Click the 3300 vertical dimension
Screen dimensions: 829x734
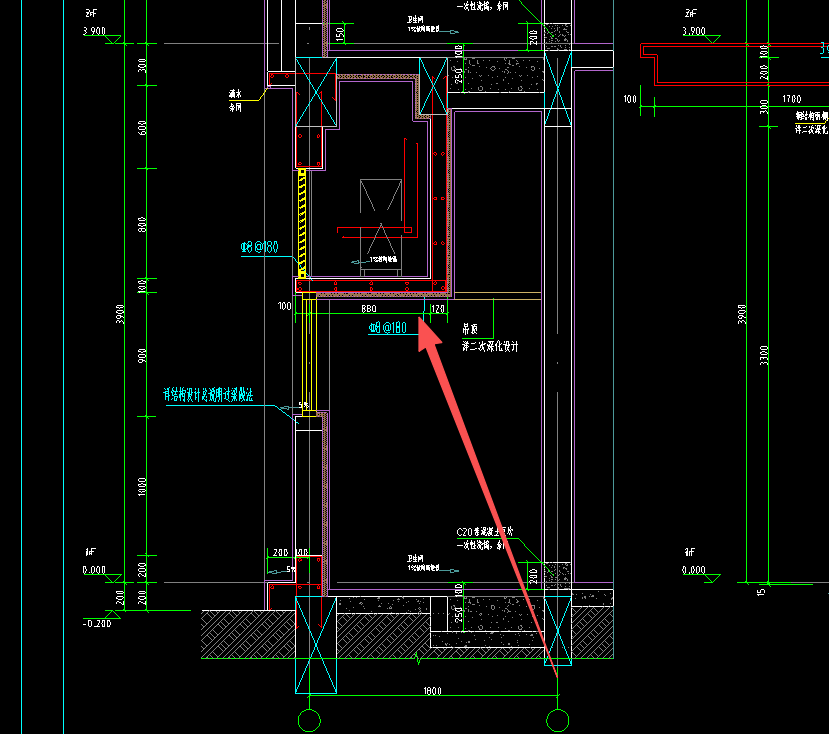pos(763,355)
